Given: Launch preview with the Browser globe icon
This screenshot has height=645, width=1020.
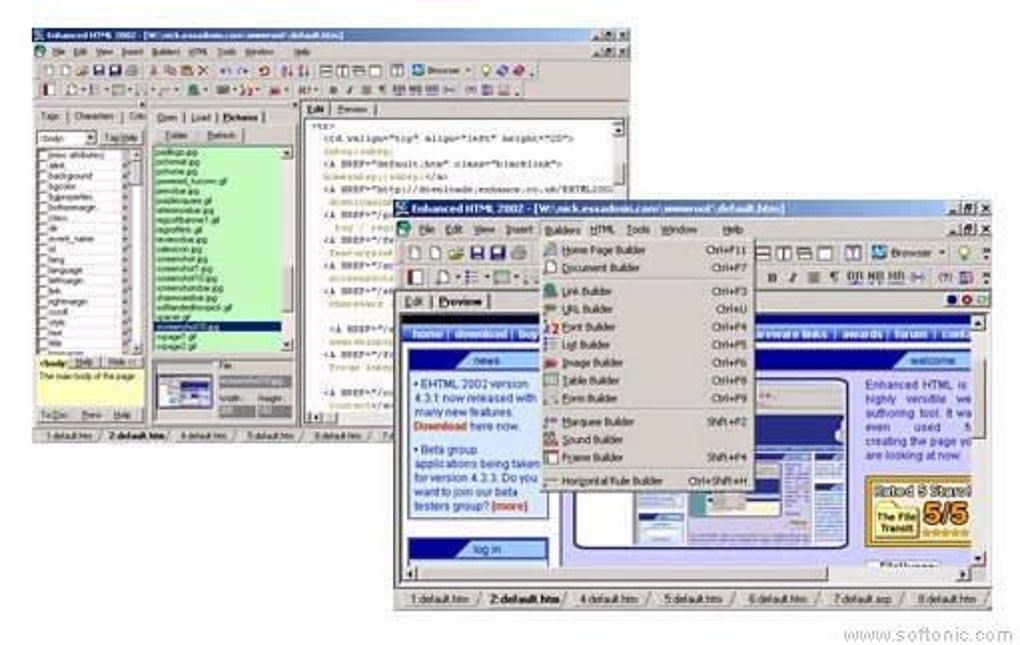Looking at the screenshot, I should [879, 252].
